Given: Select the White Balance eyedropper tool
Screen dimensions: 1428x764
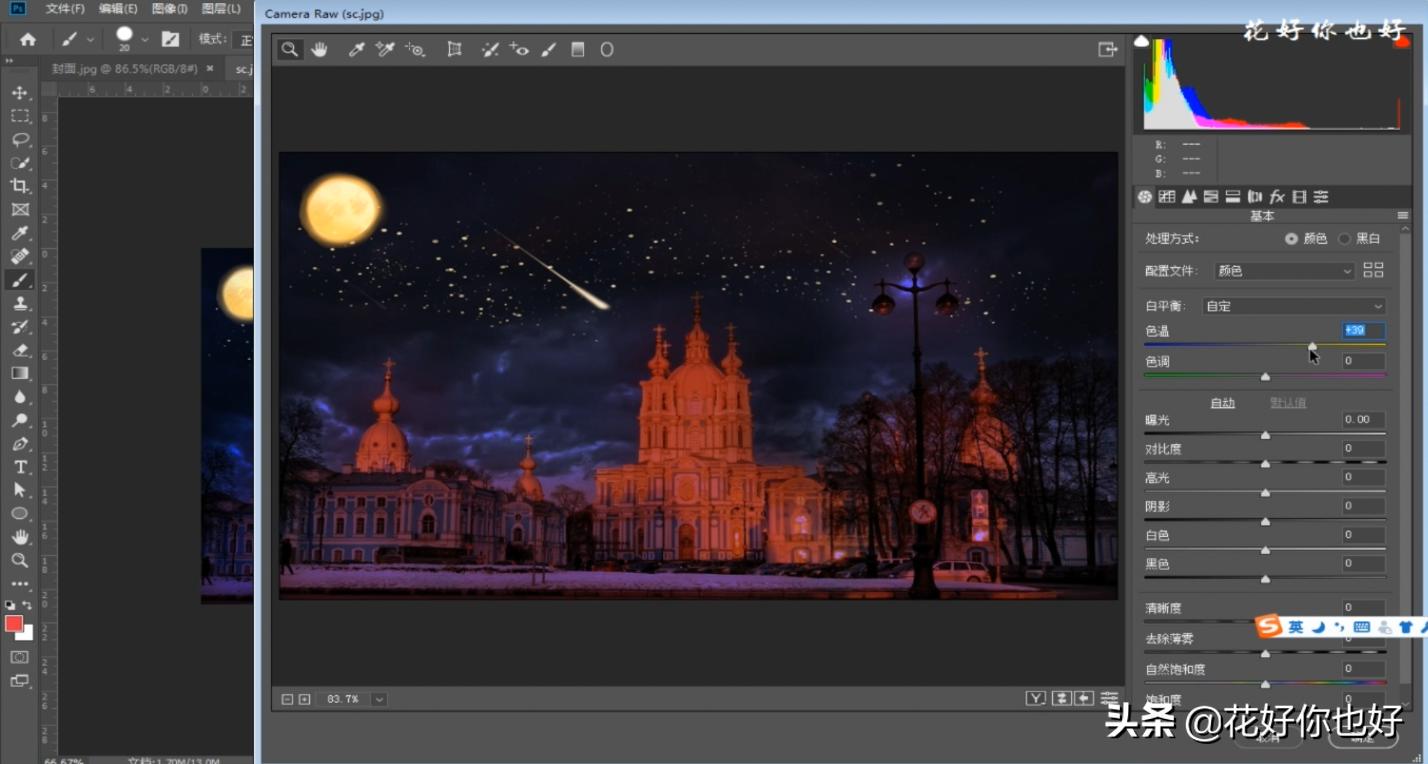Looking at the screenshot, I should [356, 49].
